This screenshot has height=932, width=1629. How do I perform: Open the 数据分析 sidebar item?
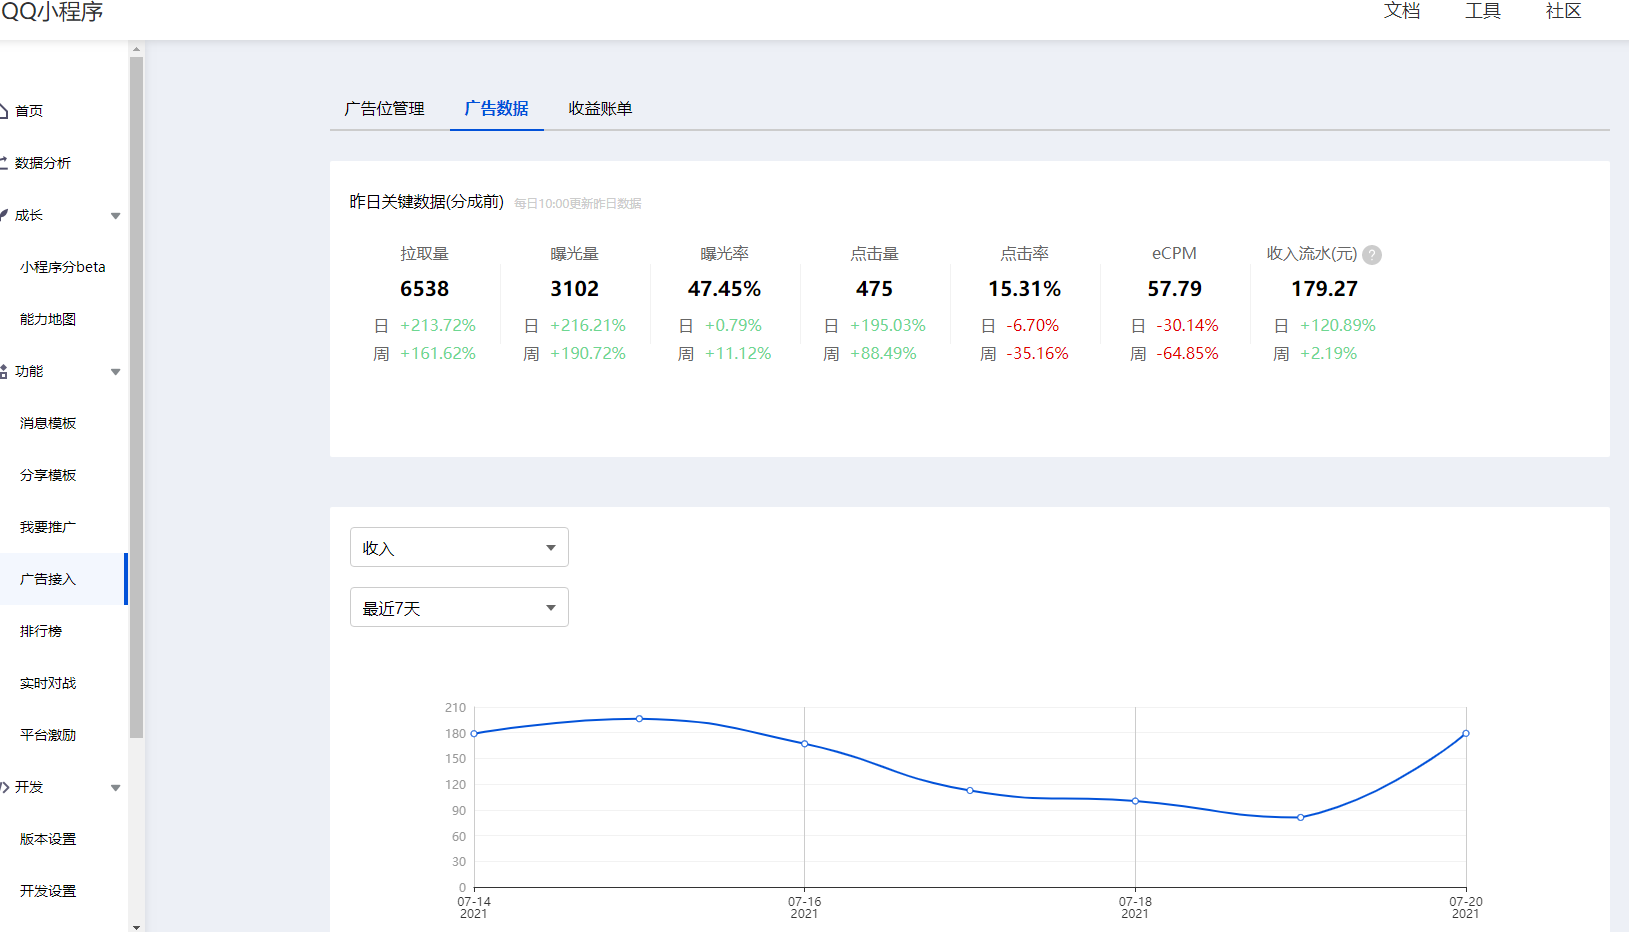pos(42,163)
